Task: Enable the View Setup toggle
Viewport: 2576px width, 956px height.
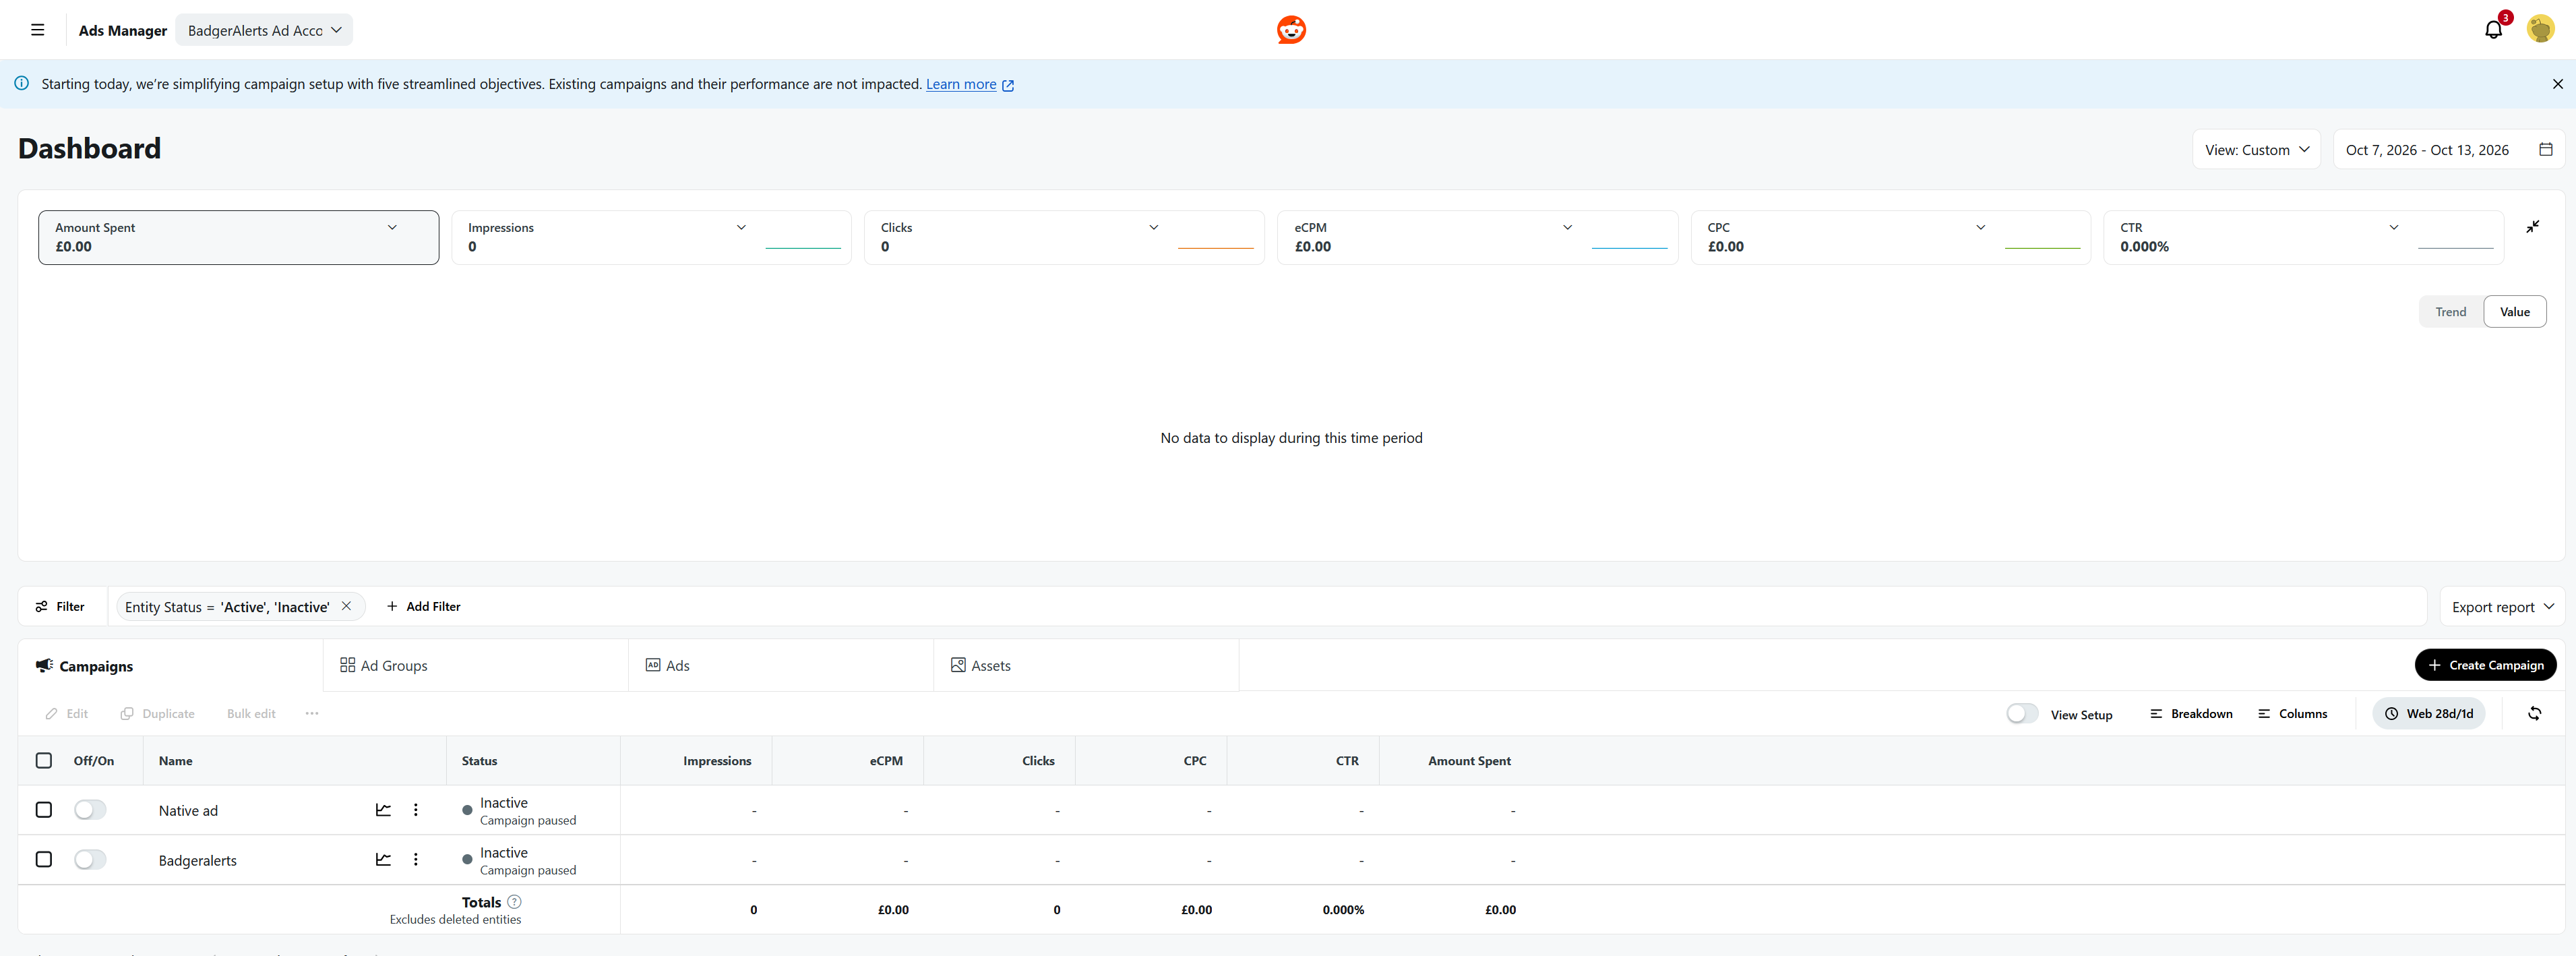Action: click(2022, 713)
